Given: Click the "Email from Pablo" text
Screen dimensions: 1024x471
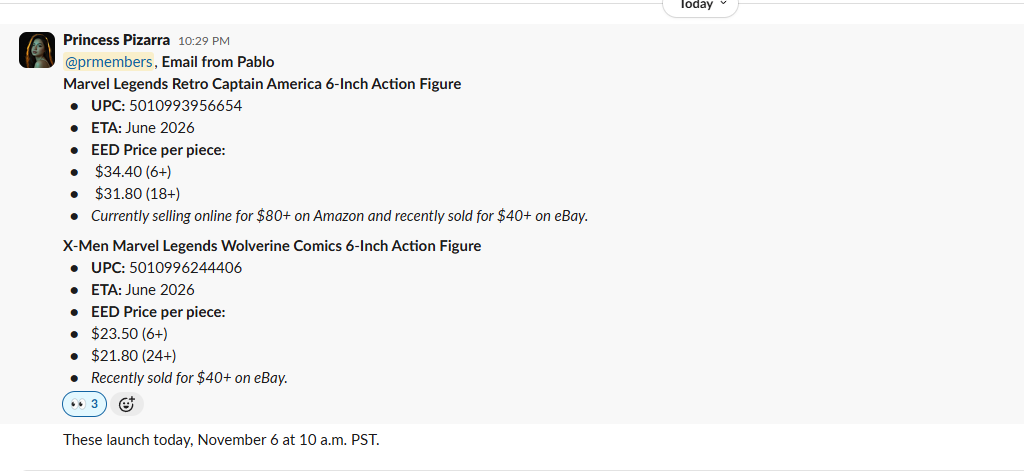Looking at the screenshot, I should pos(218,62).
